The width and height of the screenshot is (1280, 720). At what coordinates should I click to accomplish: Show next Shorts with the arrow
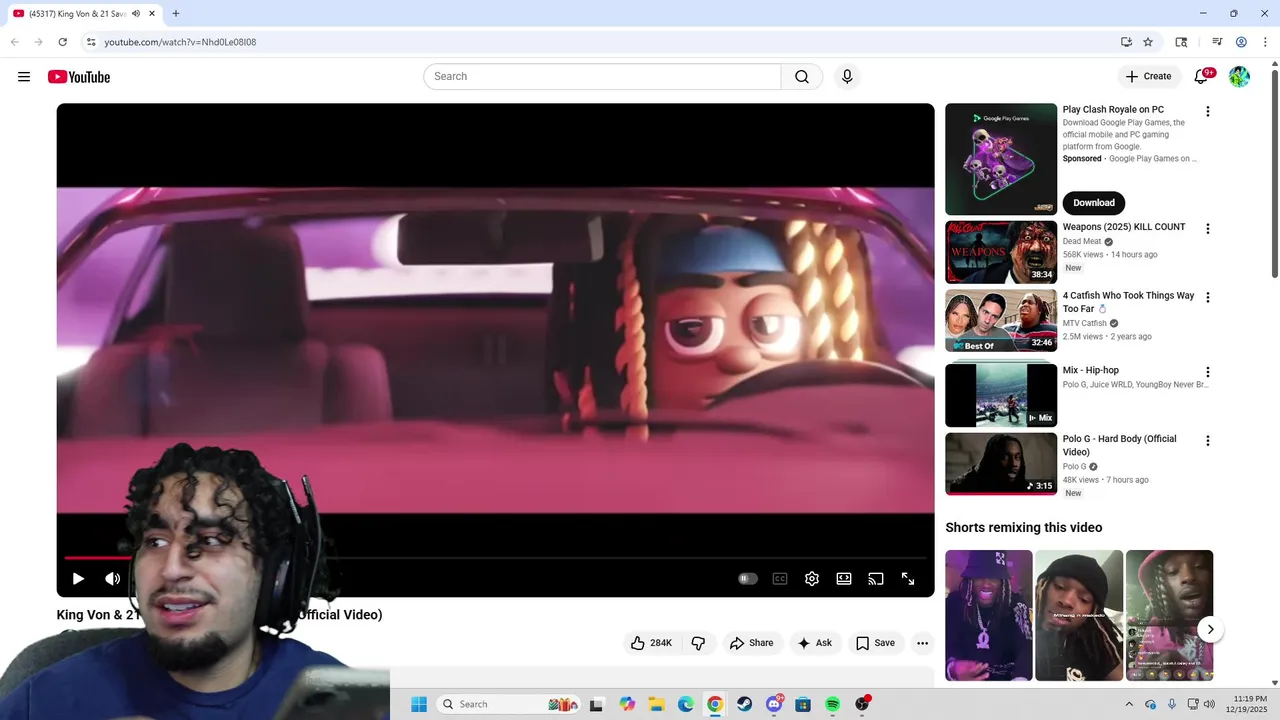coord(1210,629)
